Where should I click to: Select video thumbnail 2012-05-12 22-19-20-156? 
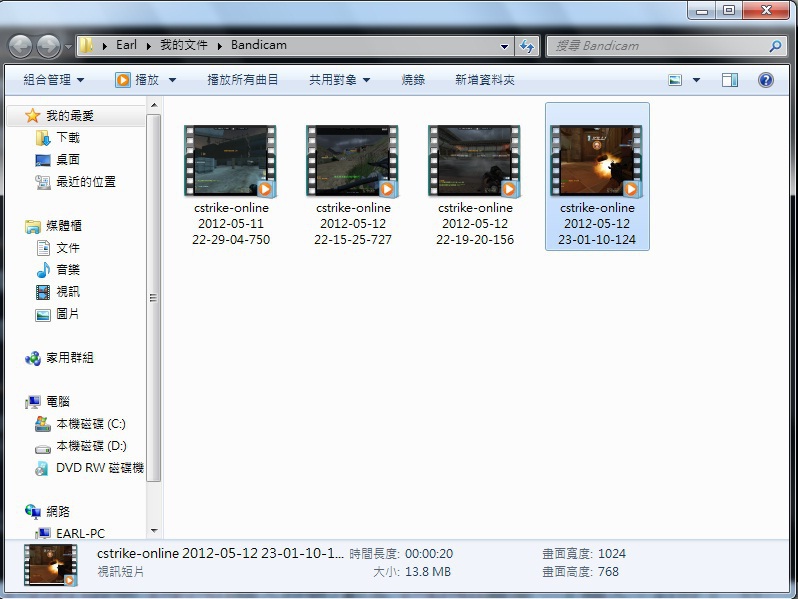coord(475,161)
